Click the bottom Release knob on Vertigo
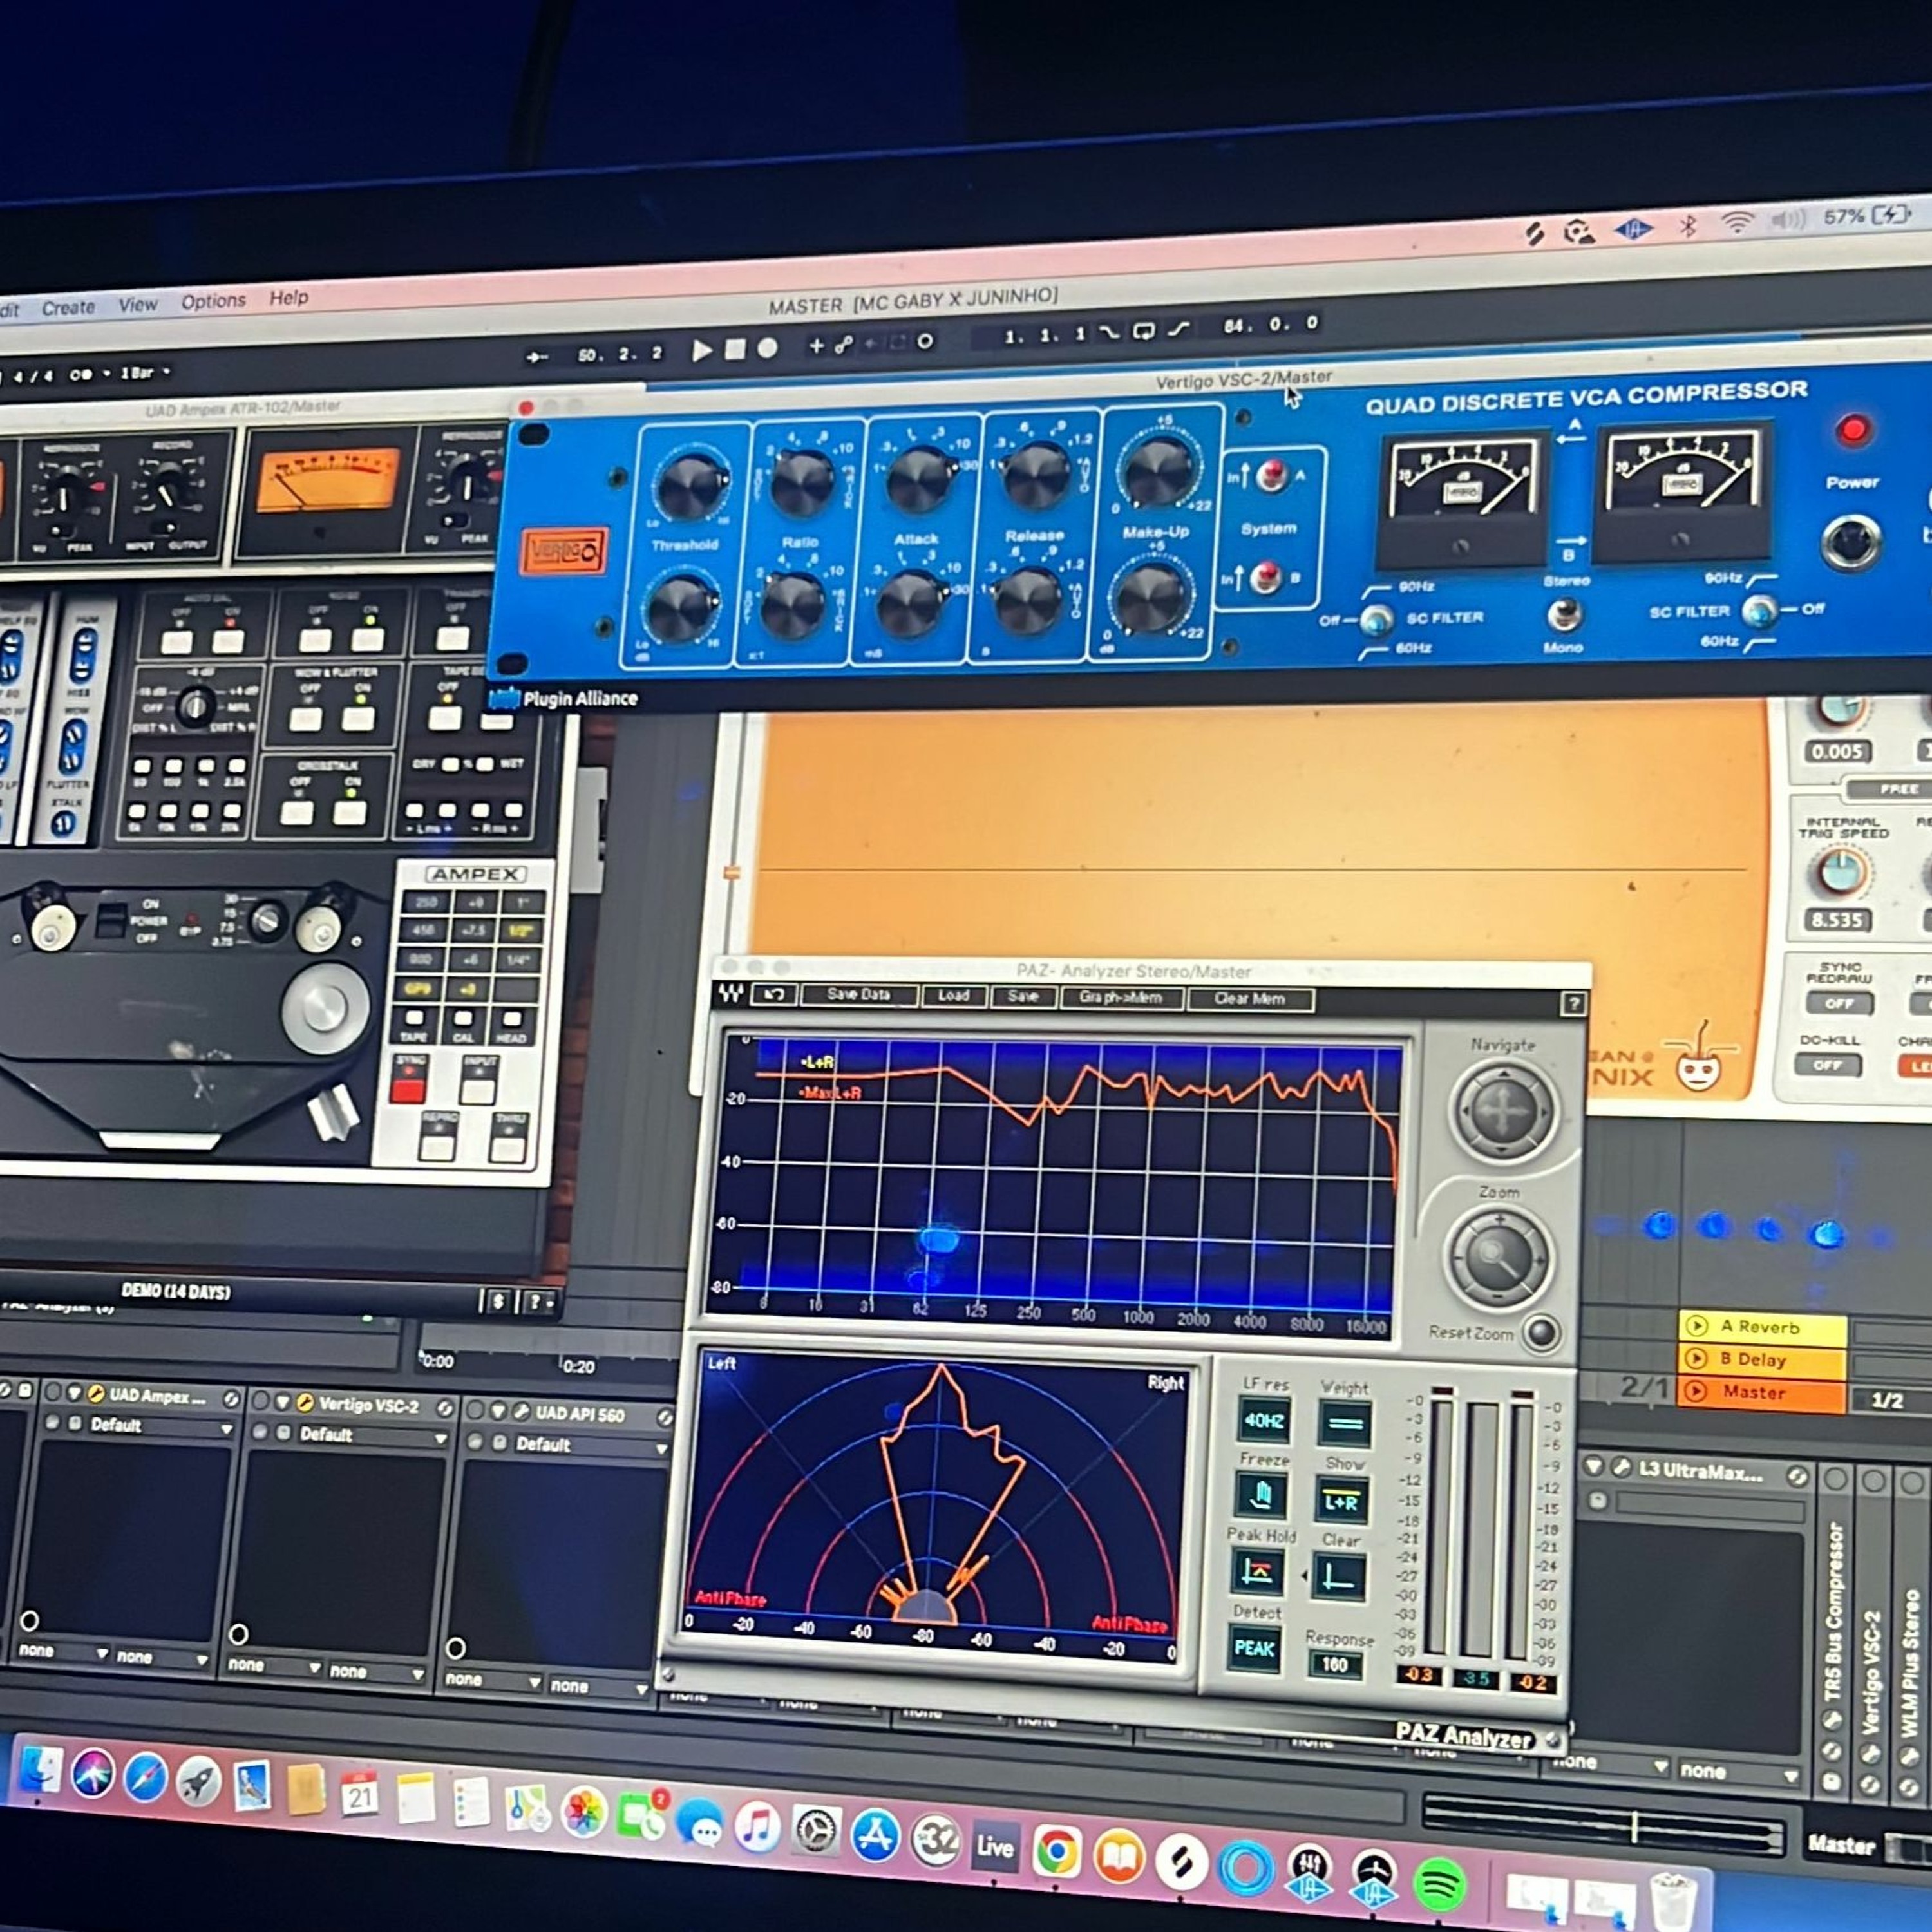 (1027, 601)
